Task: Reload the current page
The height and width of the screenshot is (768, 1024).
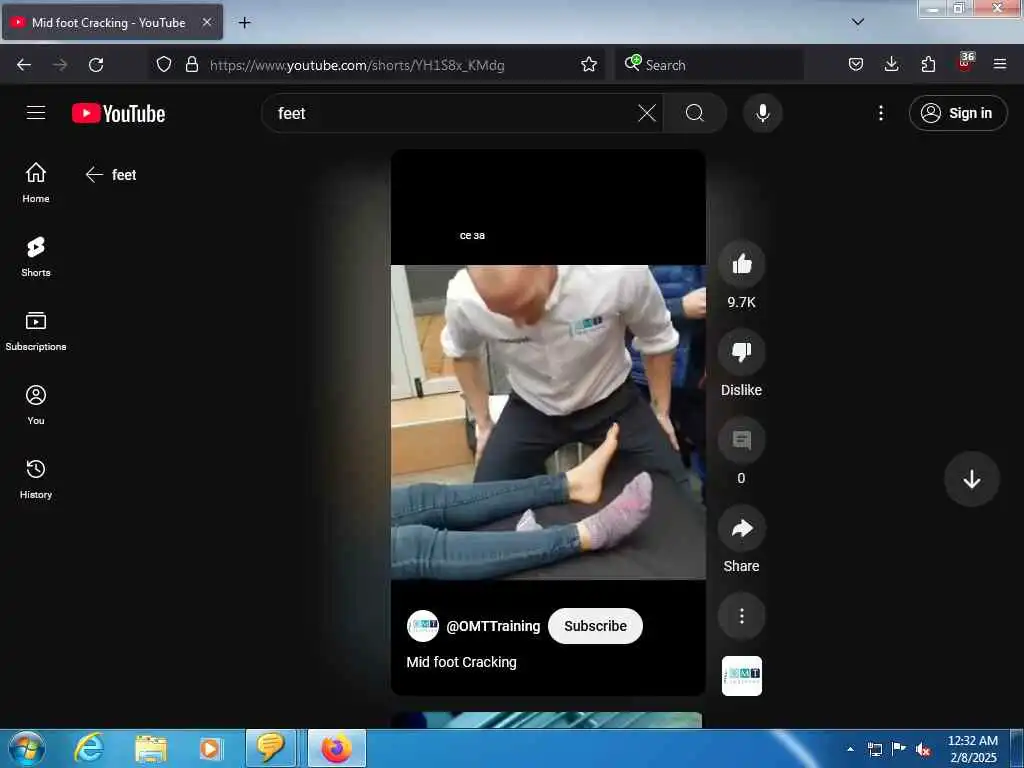Action: click(96, 65)
